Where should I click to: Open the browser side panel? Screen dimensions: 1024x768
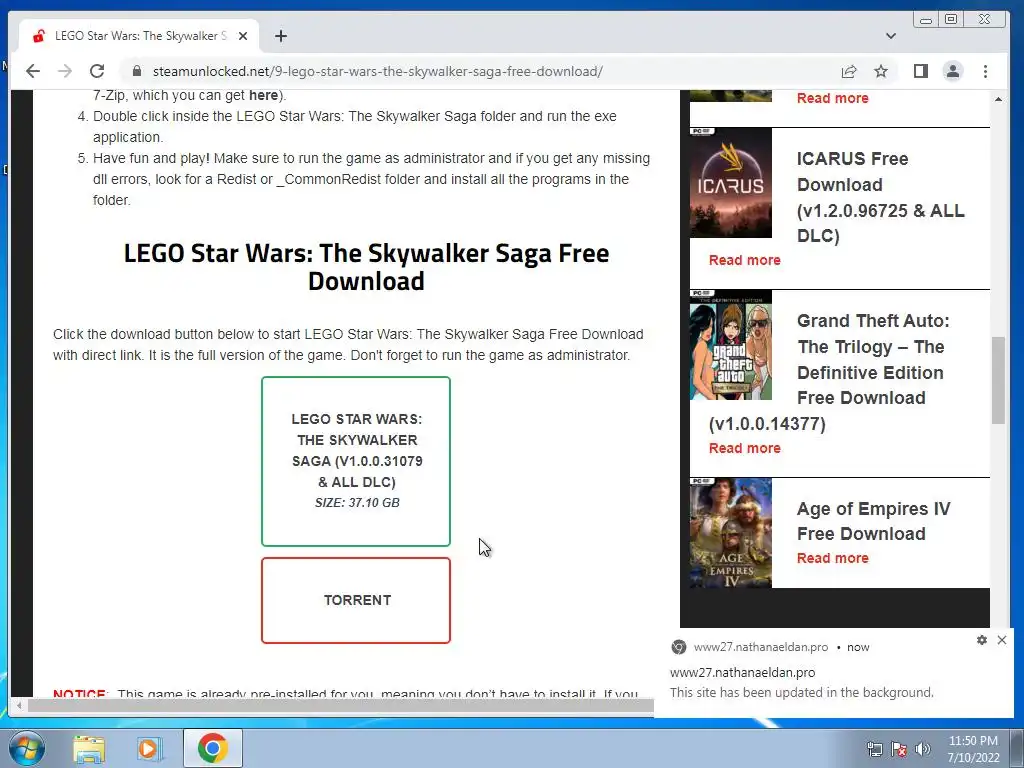[921, 71]
